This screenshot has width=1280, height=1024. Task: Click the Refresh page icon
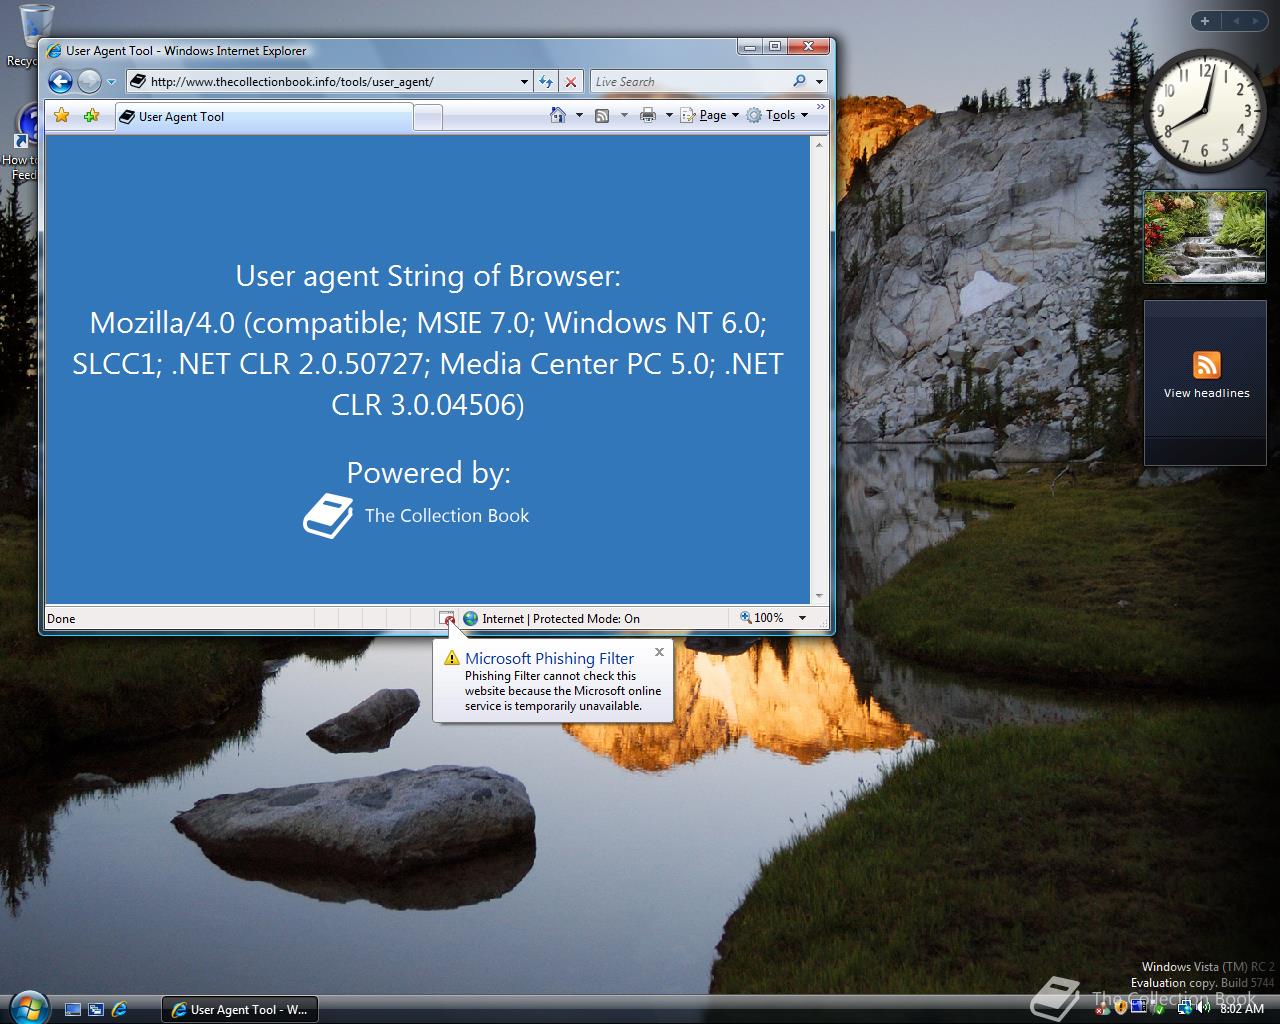point(546,82)
